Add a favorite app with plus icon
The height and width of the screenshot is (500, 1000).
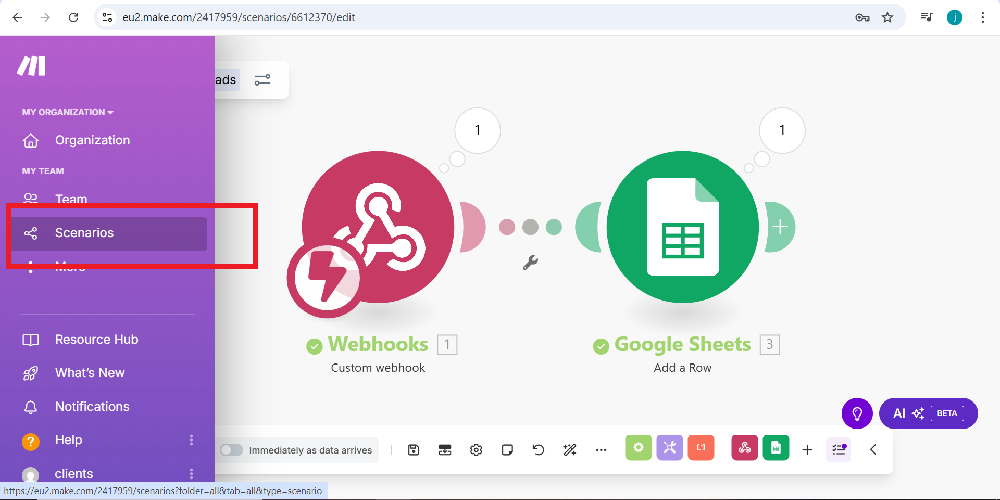pyautogui.click(x=807, y=450)
